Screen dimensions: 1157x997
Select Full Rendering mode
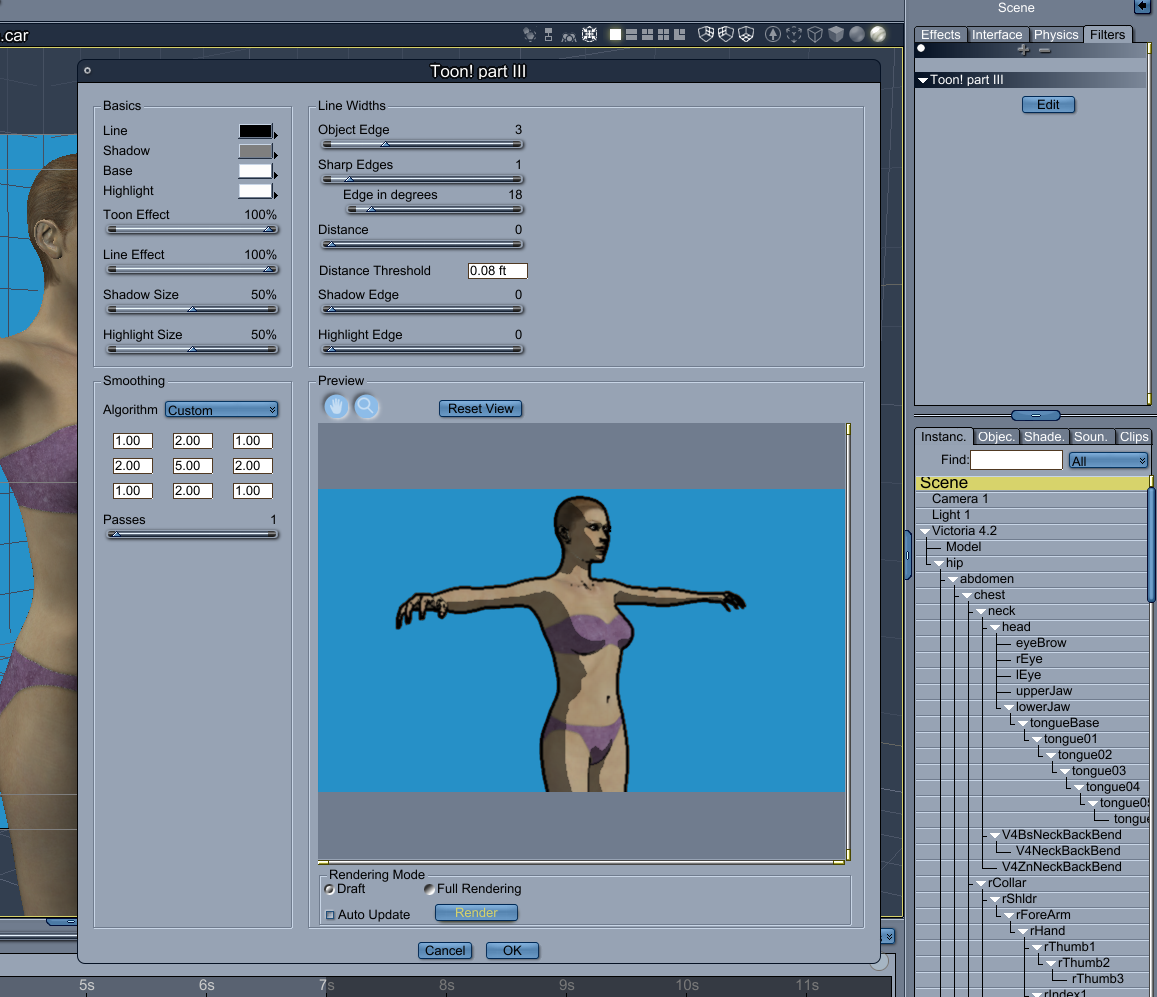tap(429, 889)
